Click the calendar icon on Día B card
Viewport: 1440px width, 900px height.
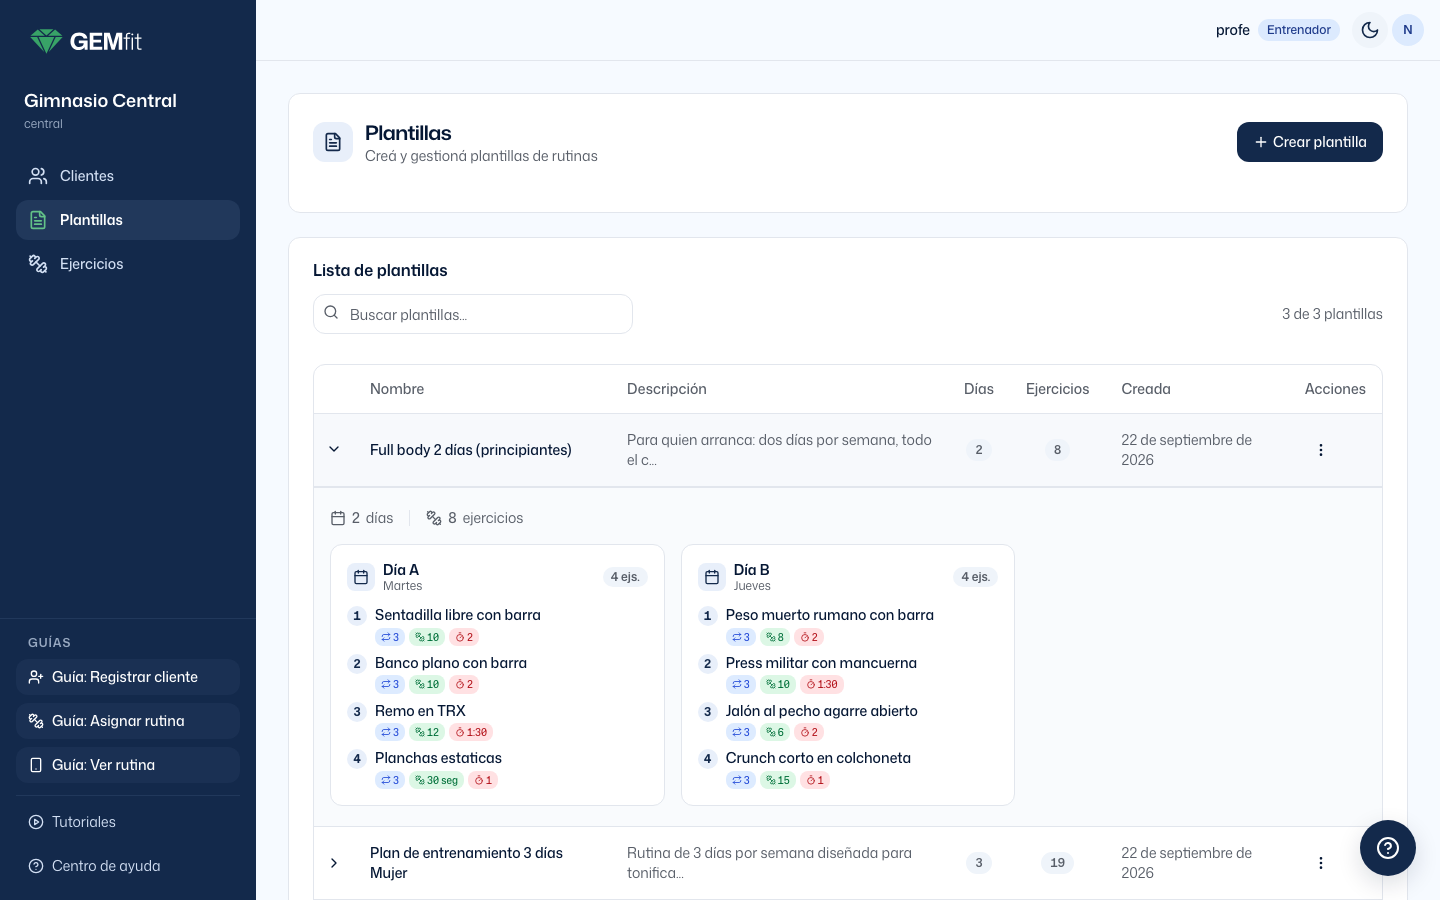(x=712, y=577)
